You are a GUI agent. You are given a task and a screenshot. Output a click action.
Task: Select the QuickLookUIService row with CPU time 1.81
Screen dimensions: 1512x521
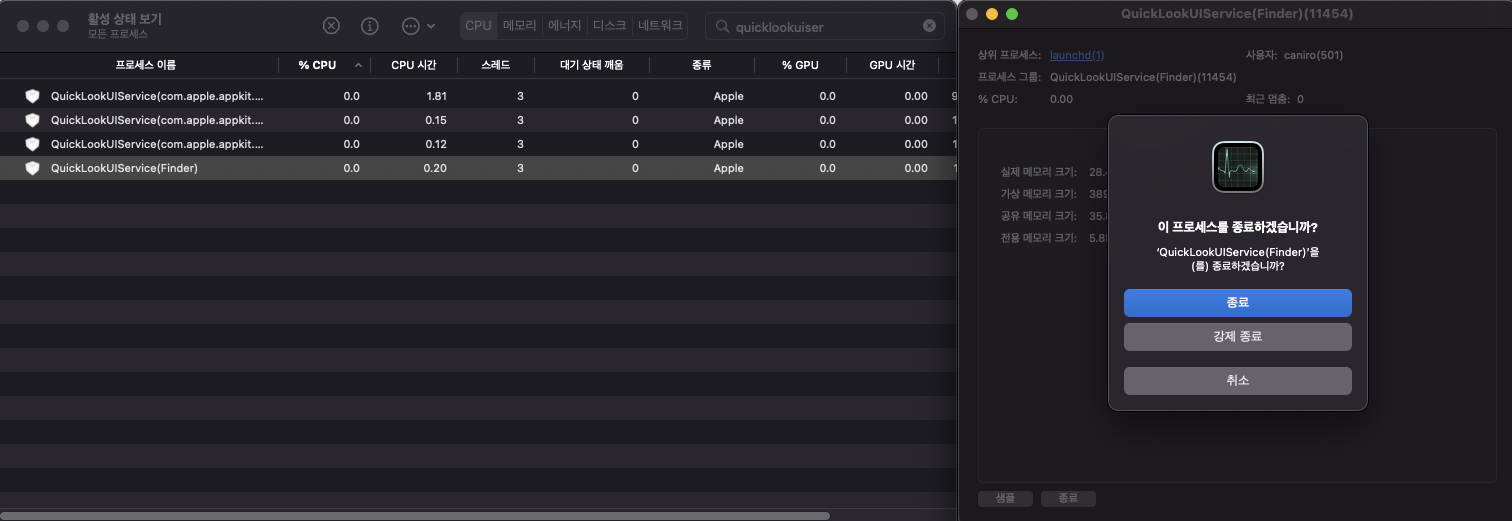(478, 96)
